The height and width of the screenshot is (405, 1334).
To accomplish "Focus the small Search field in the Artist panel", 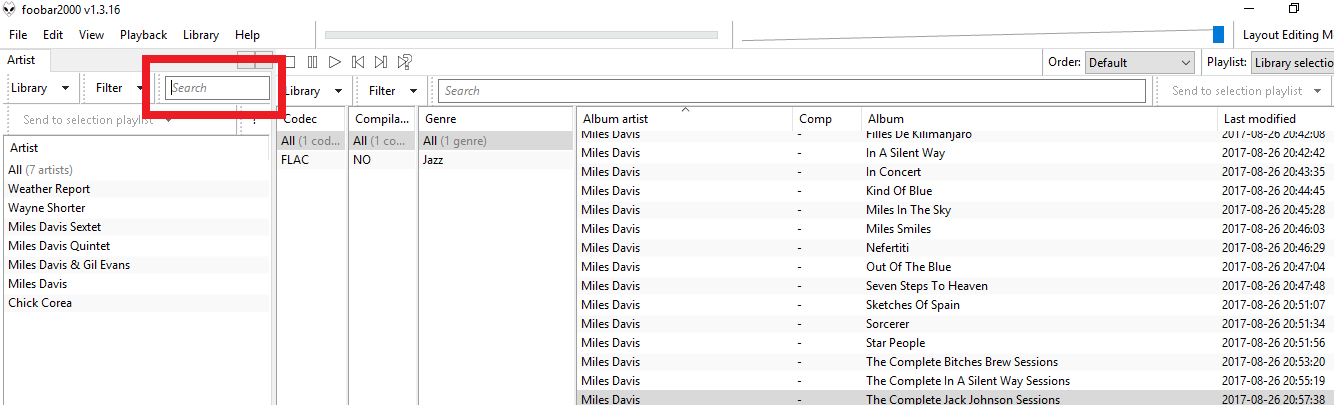I will click(218, 88).
